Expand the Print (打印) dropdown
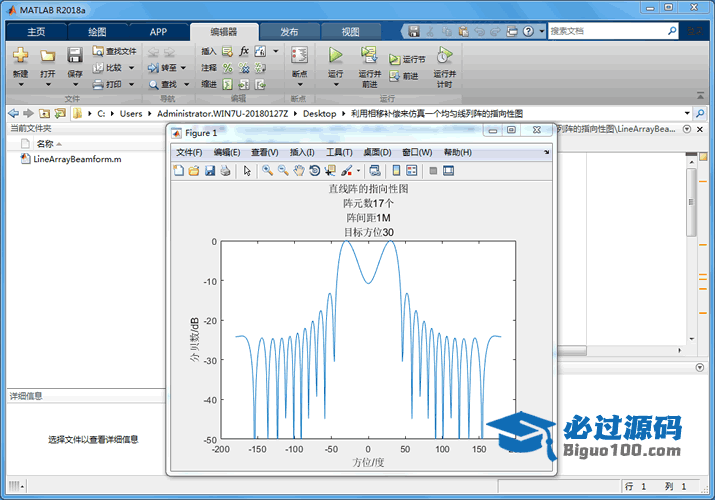 [130, 85]
